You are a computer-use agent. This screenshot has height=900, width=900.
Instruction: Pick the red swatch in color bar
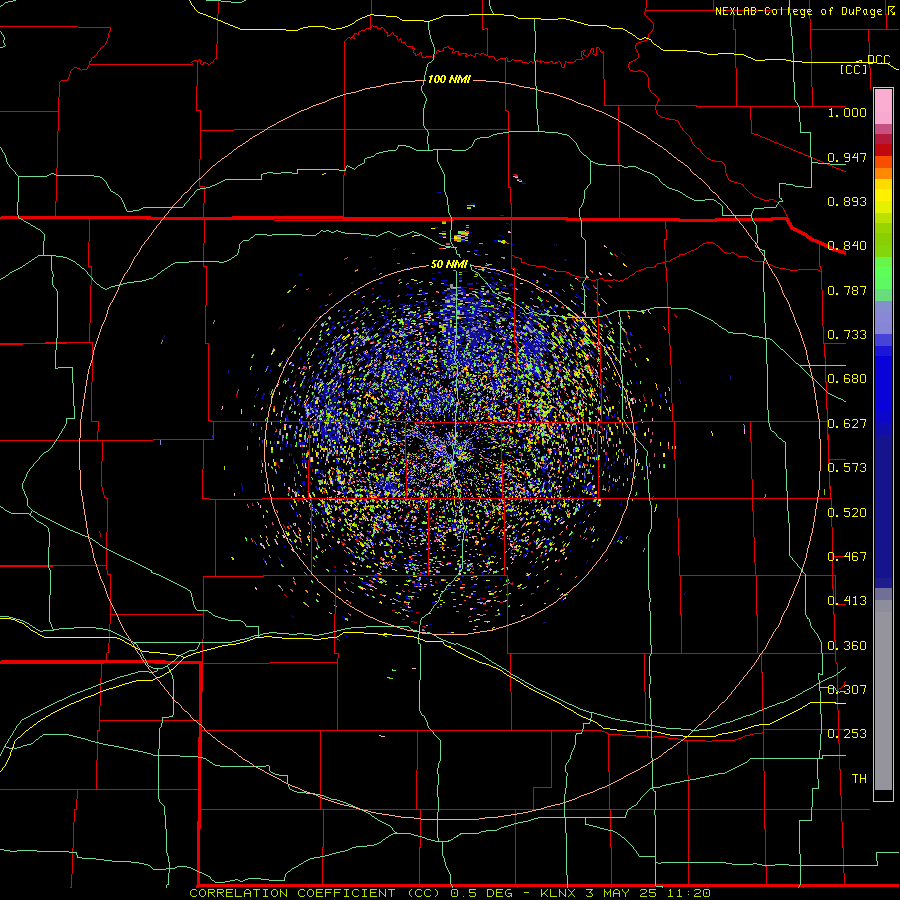point(883,150)
